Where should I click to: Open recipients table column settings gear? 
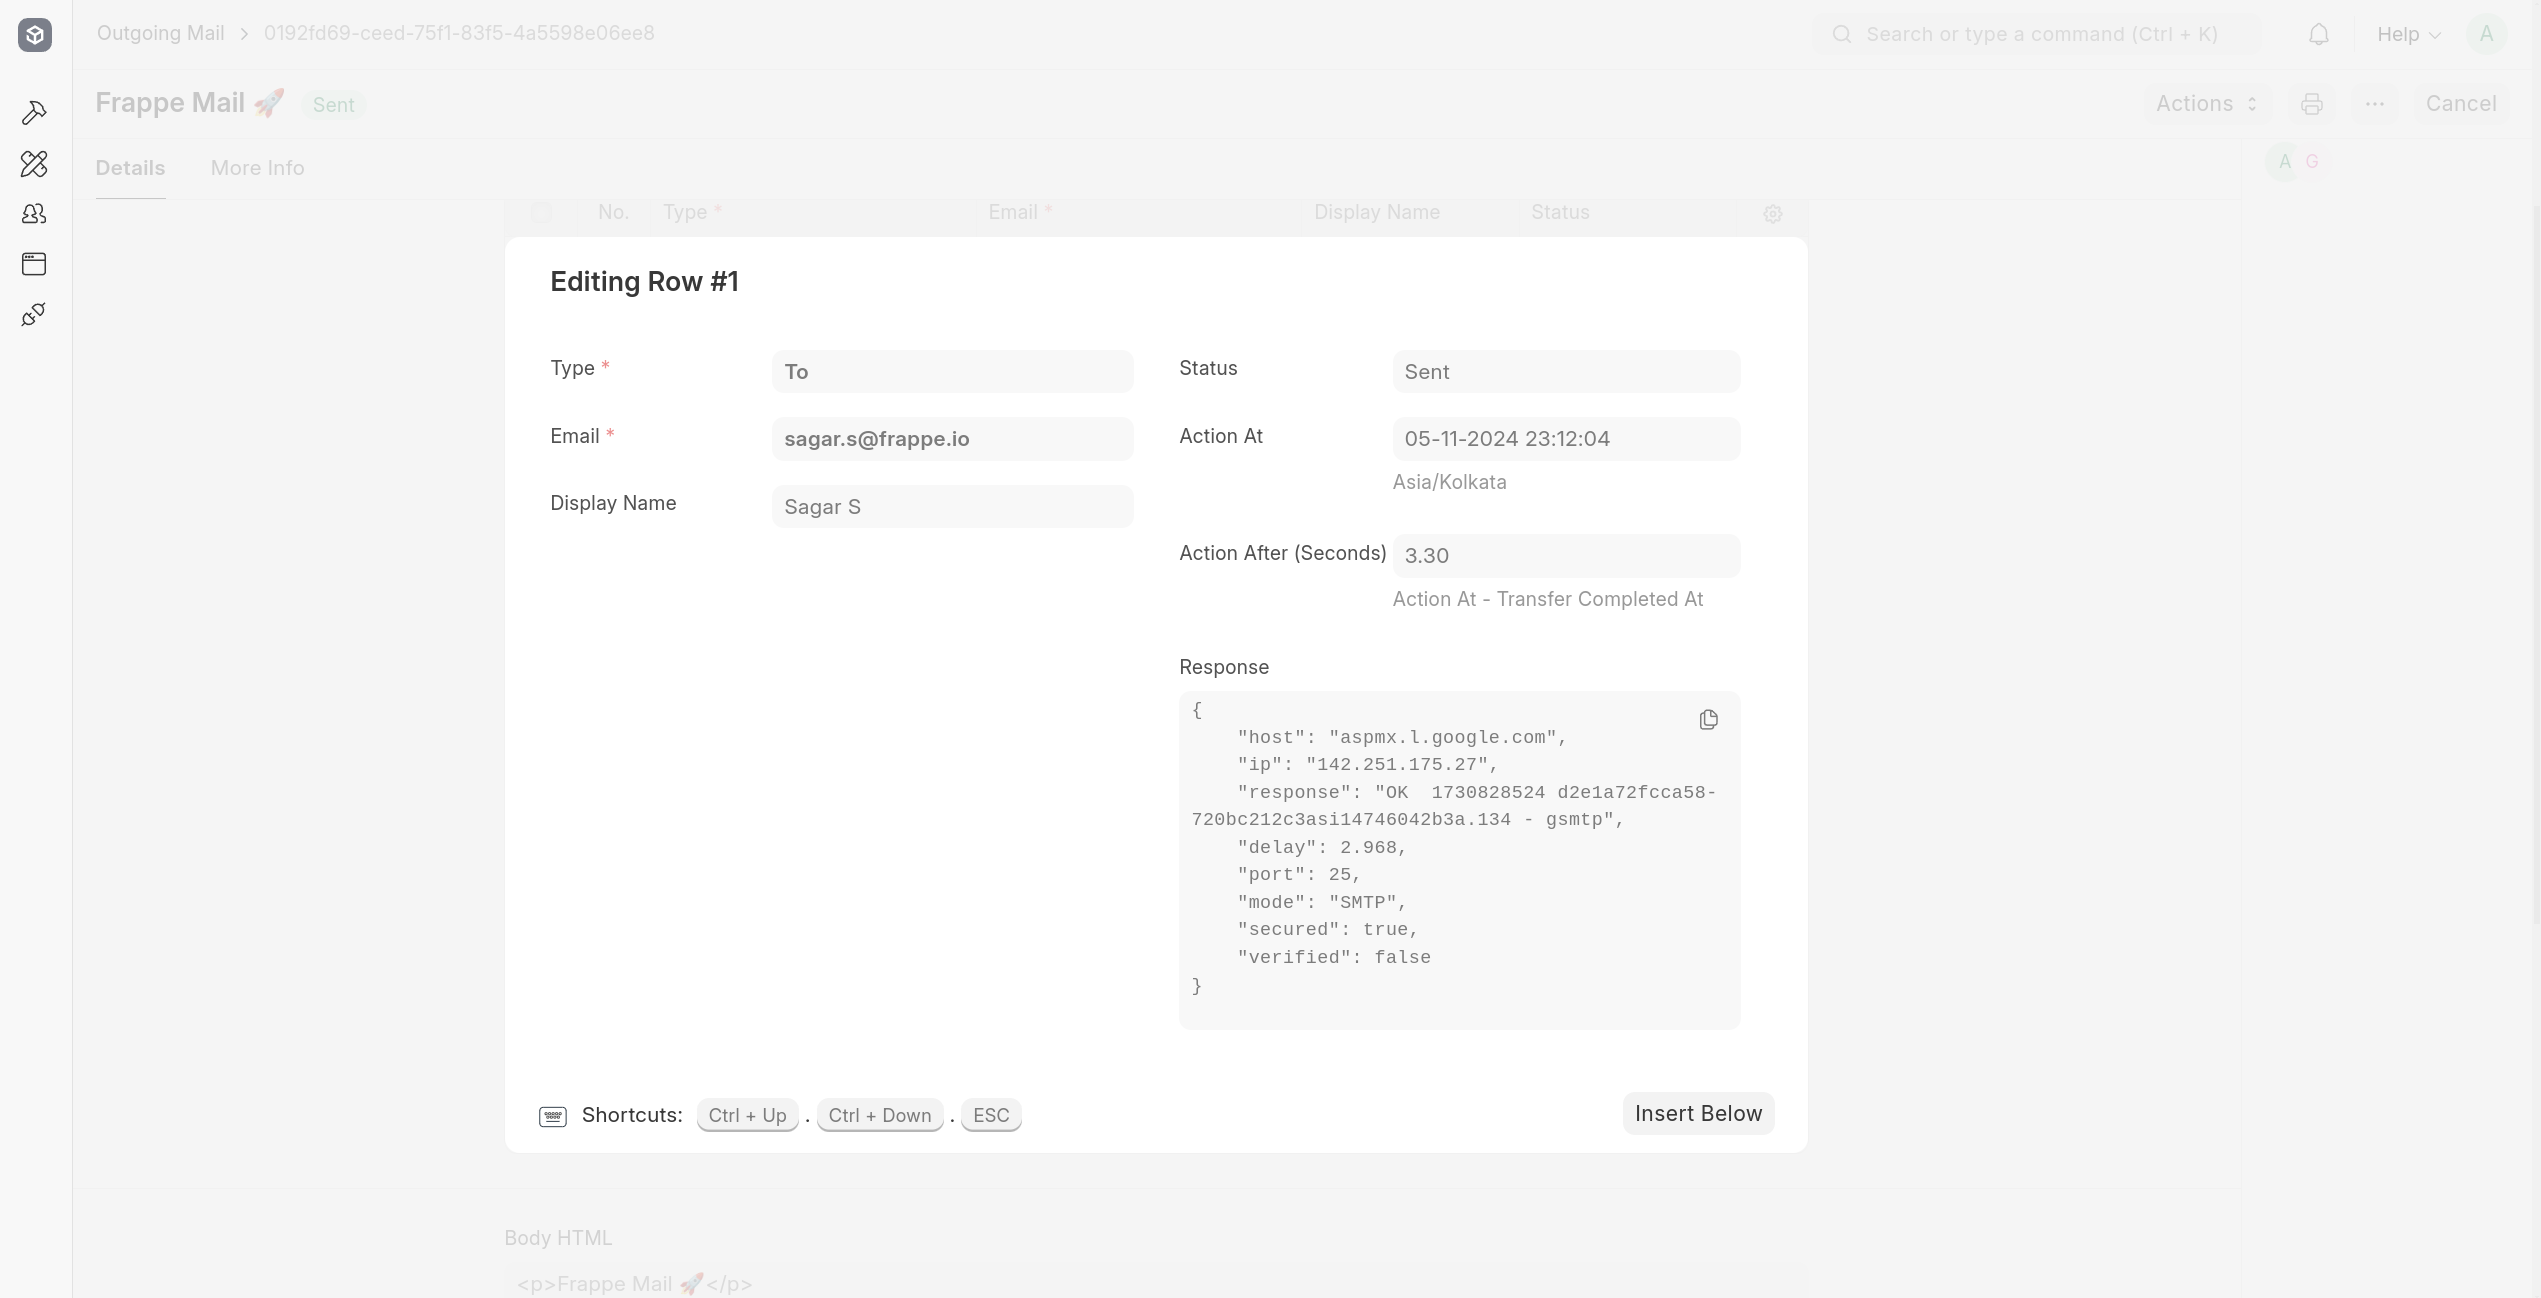(x=1772, y=214)
